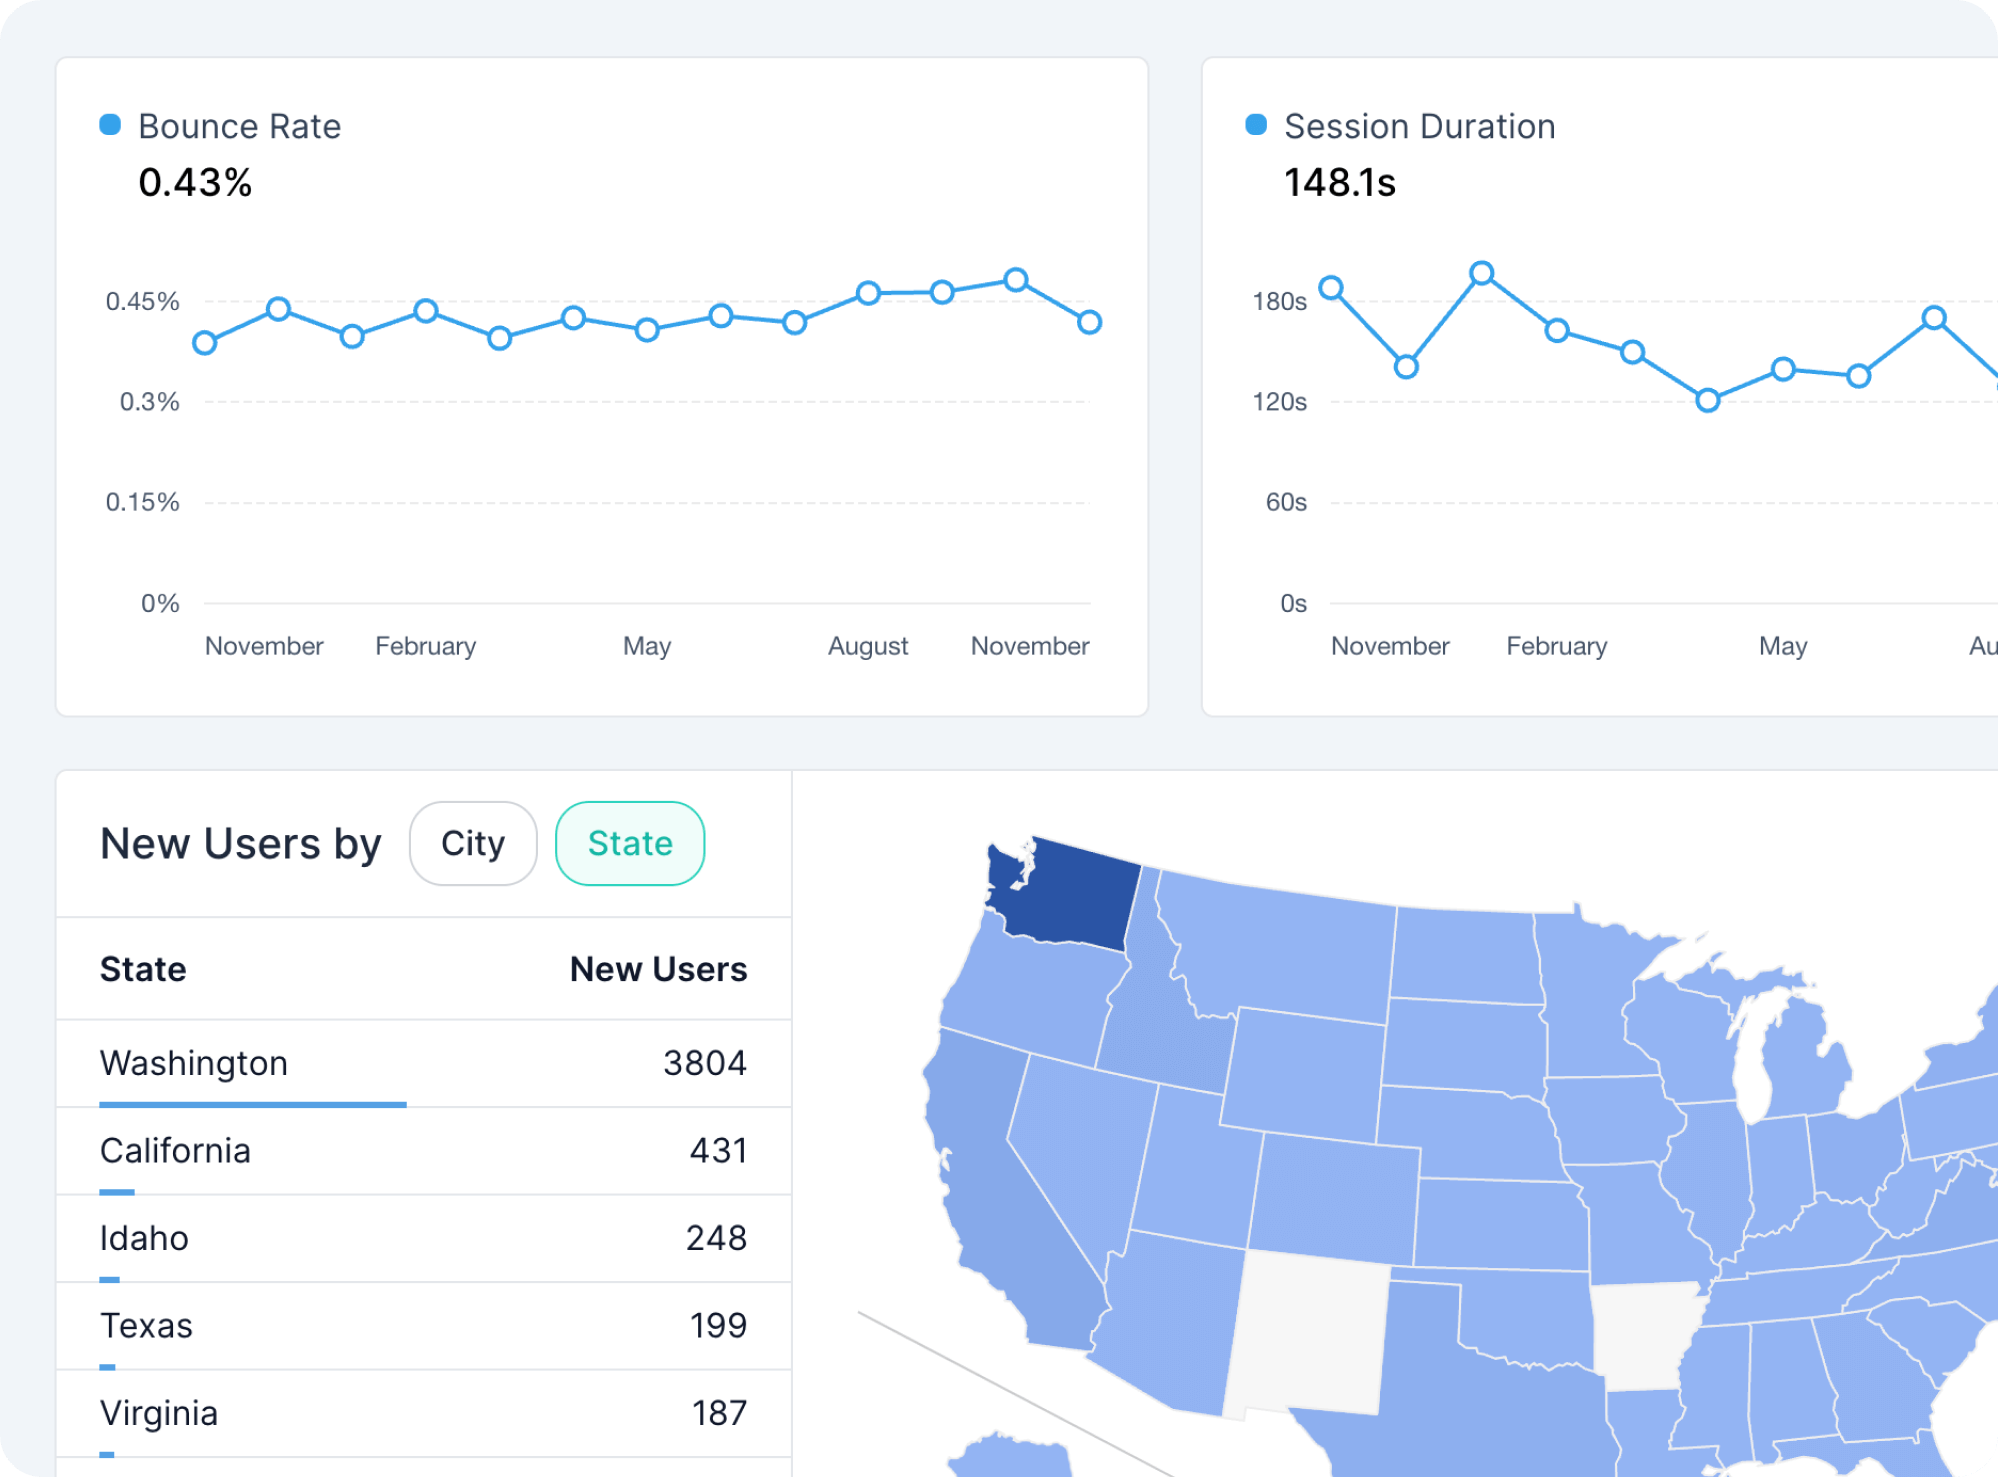Select the California row
Image resolution: width=1998 pixels, height=1477 pixels.
pos(424,1151)
